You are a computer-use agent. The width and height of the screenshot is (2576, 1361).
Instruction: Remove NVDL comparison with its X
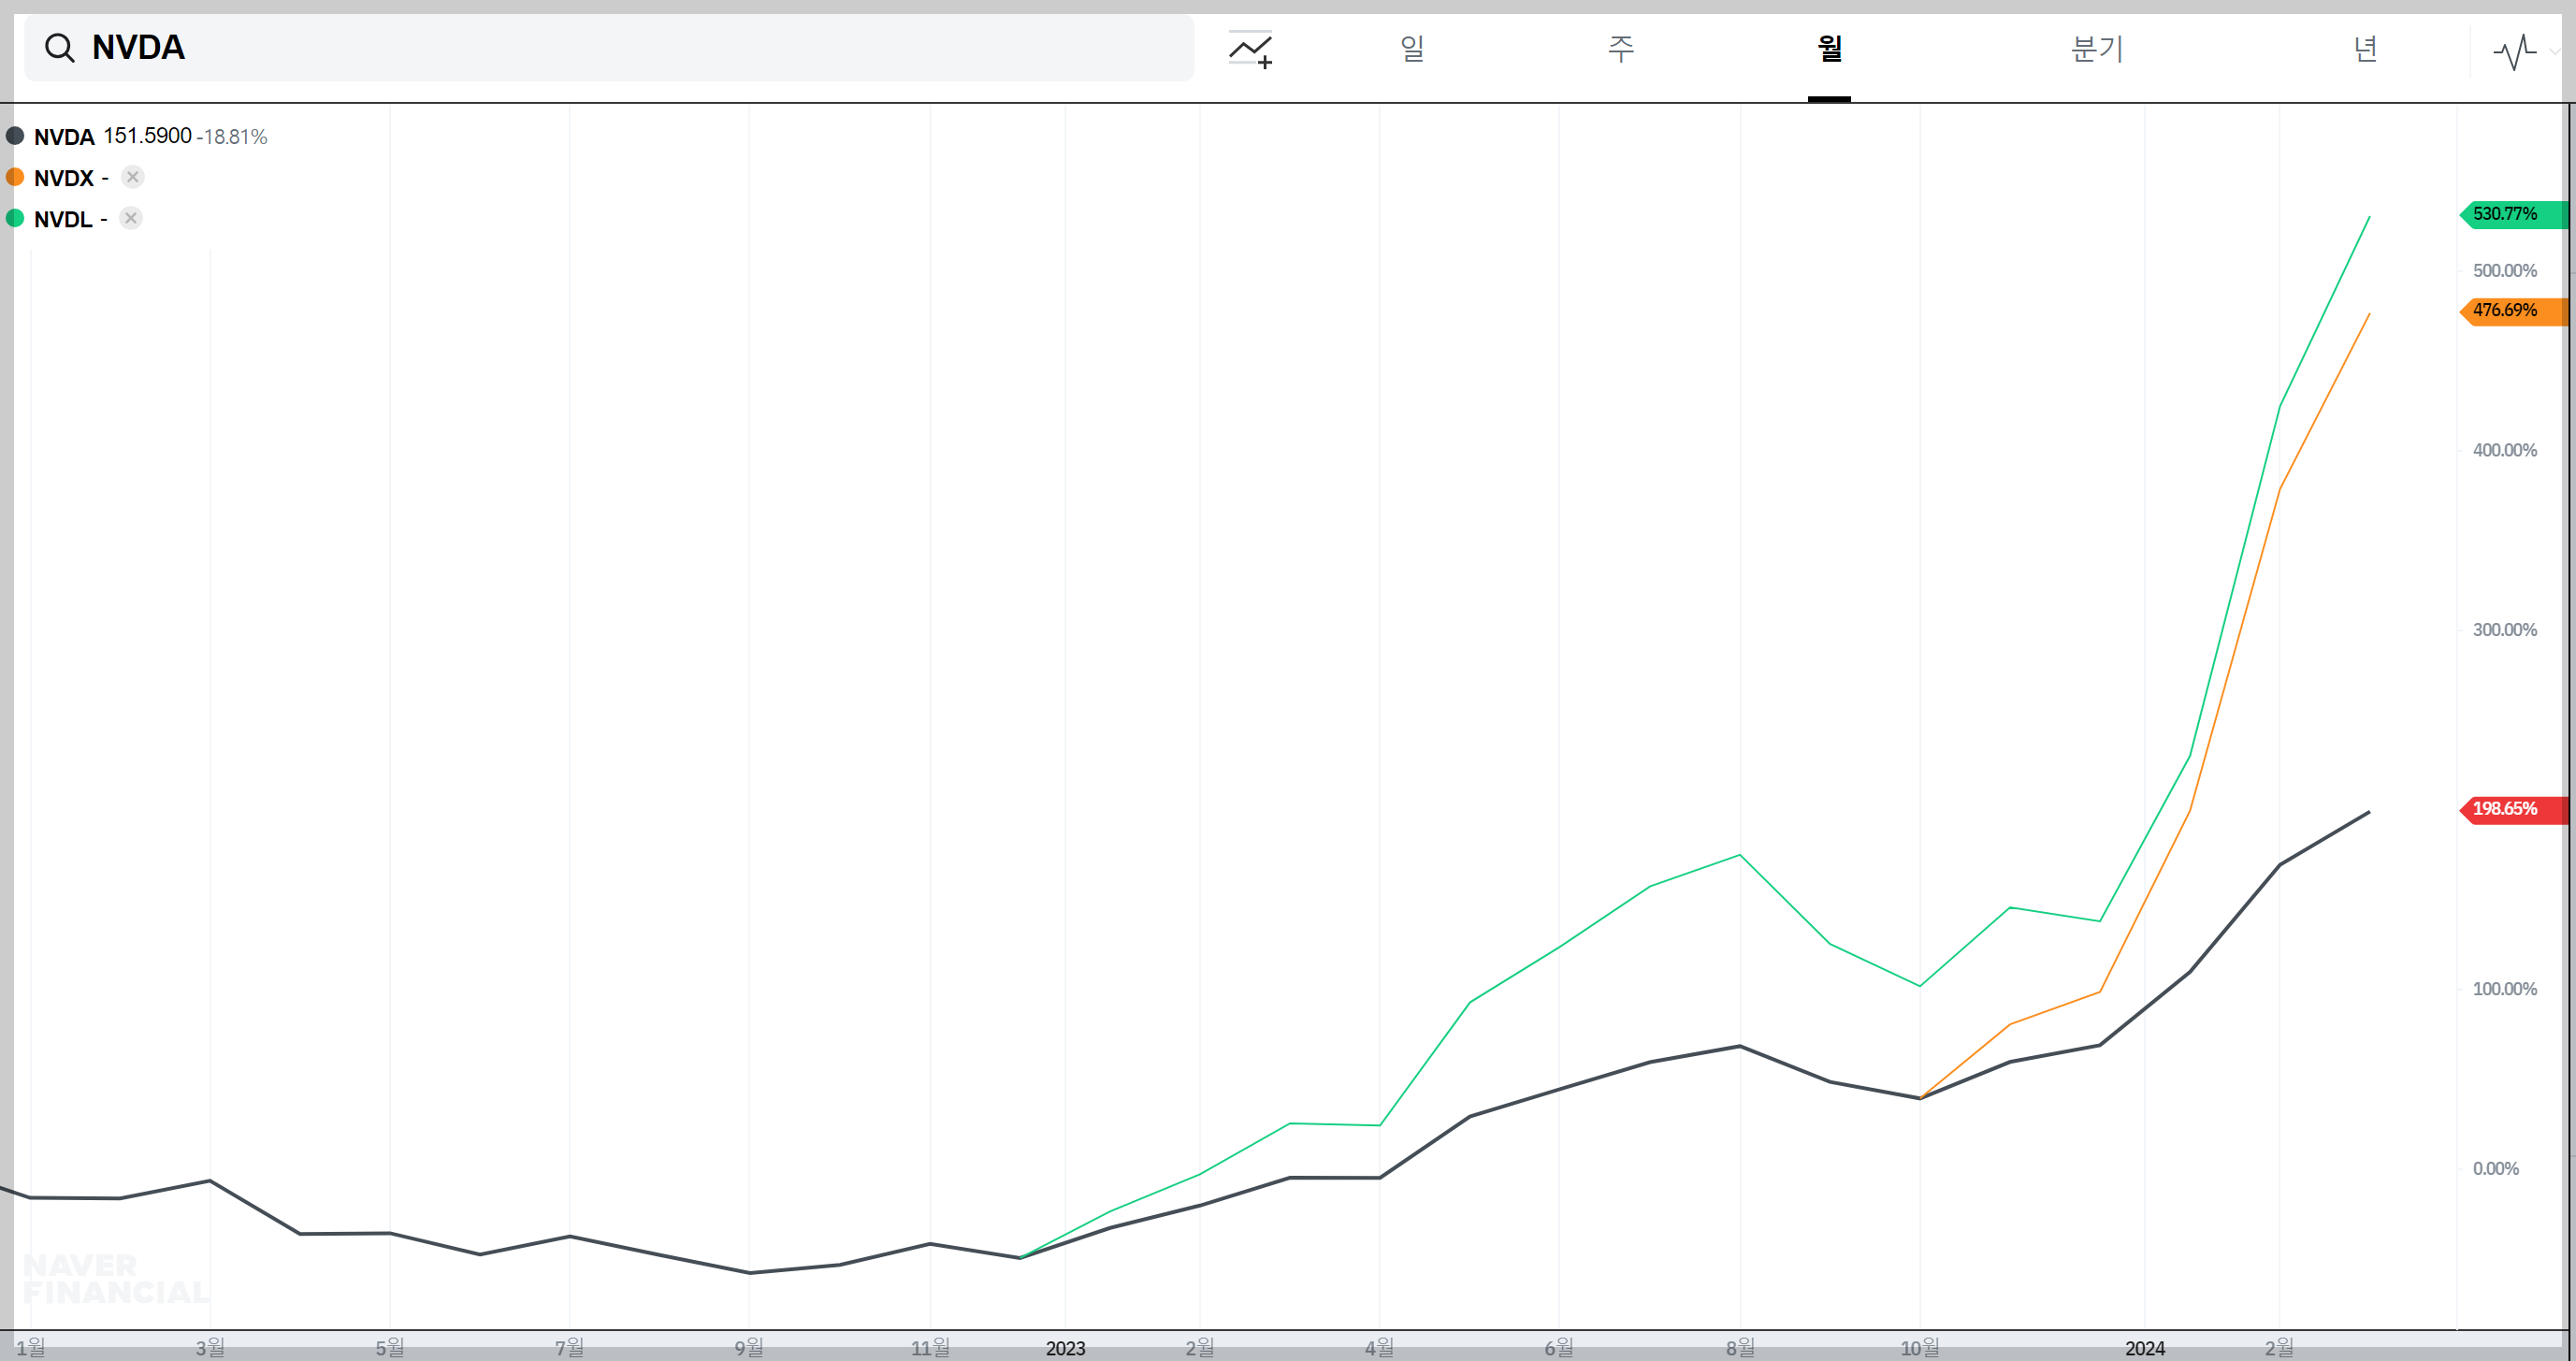tap(130, 218)
